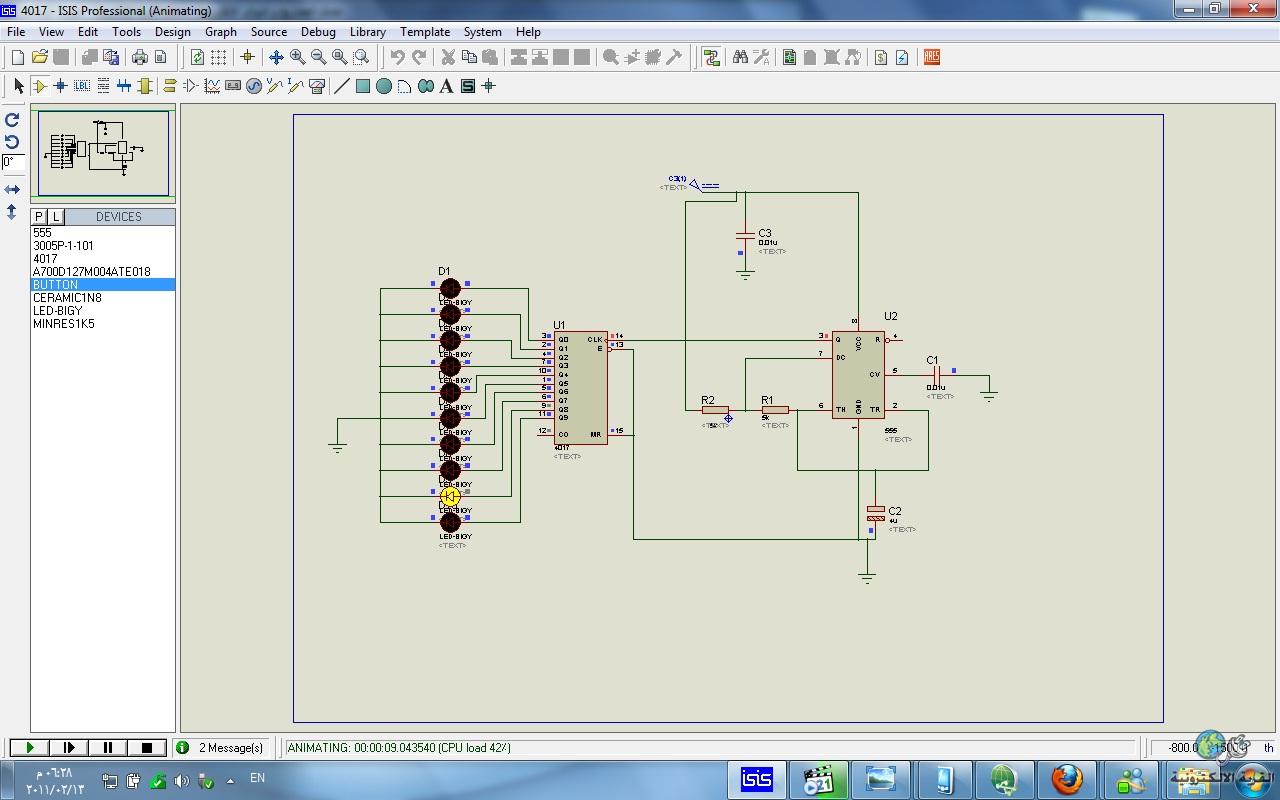The image size is (1280, 800).
Task: Select text script mode
Action: (x=103, y=87)
